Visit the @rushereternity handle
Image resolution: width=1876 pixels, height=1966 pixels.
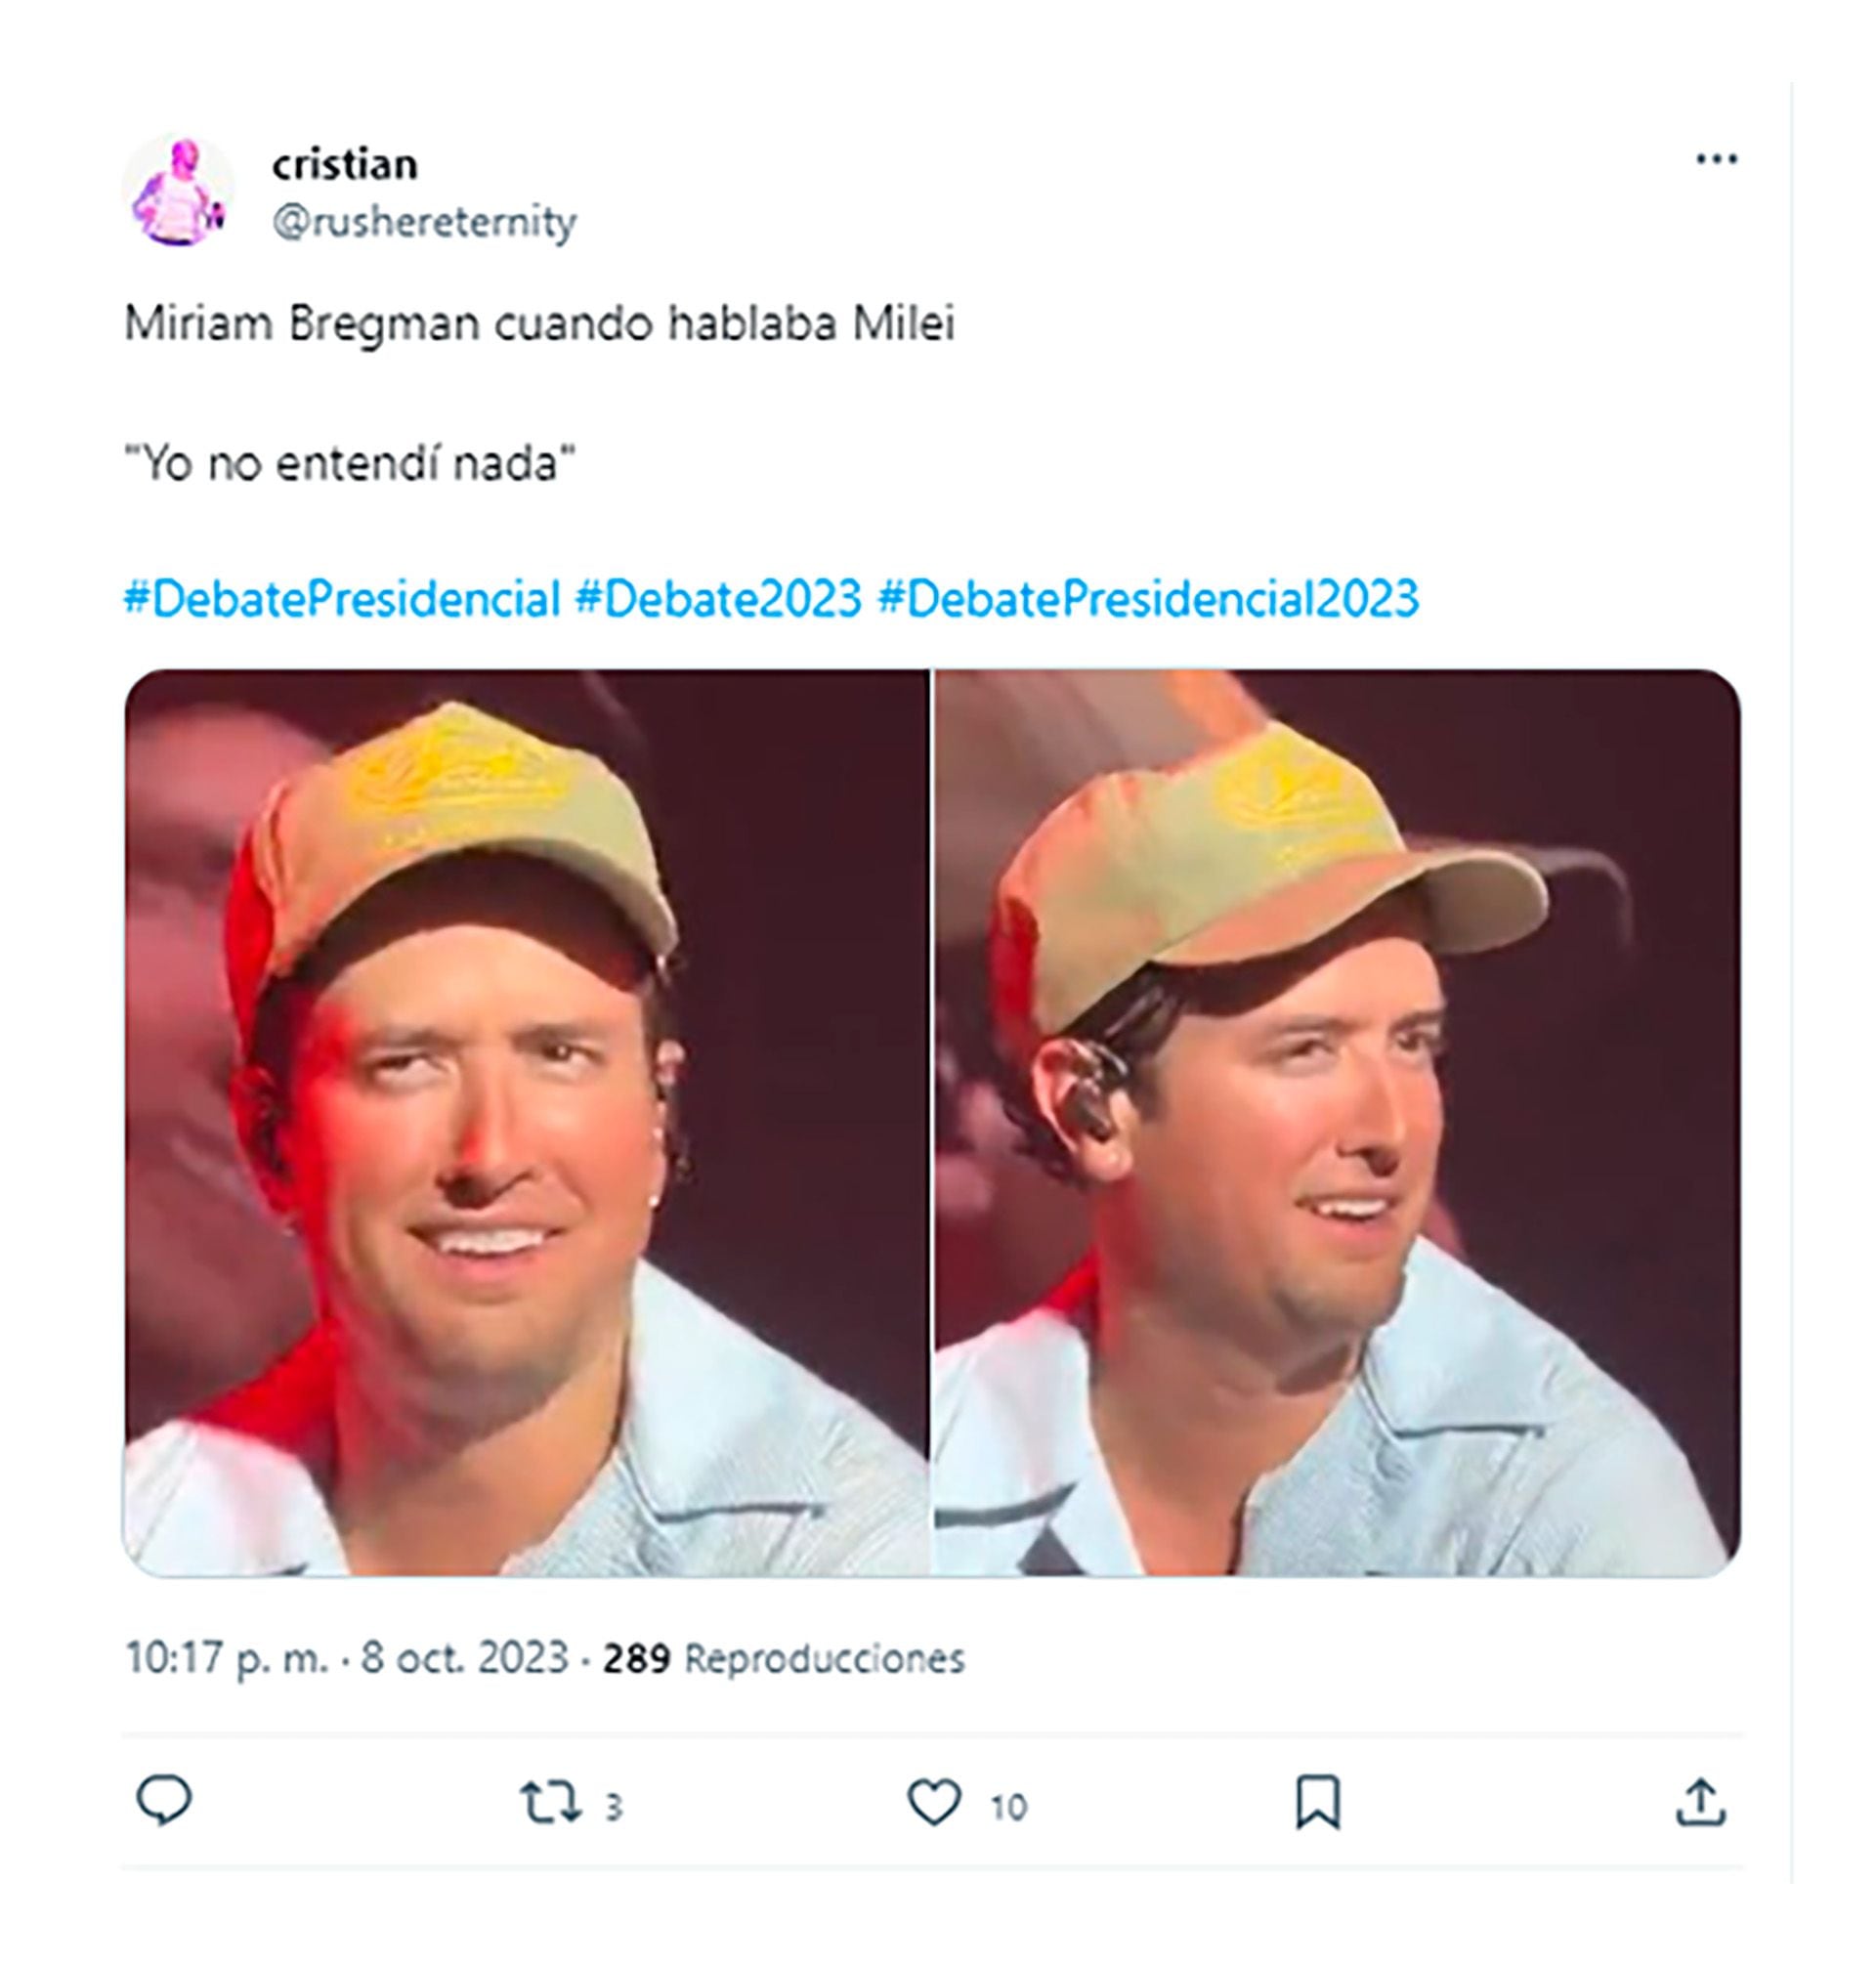tap(425, 222)
